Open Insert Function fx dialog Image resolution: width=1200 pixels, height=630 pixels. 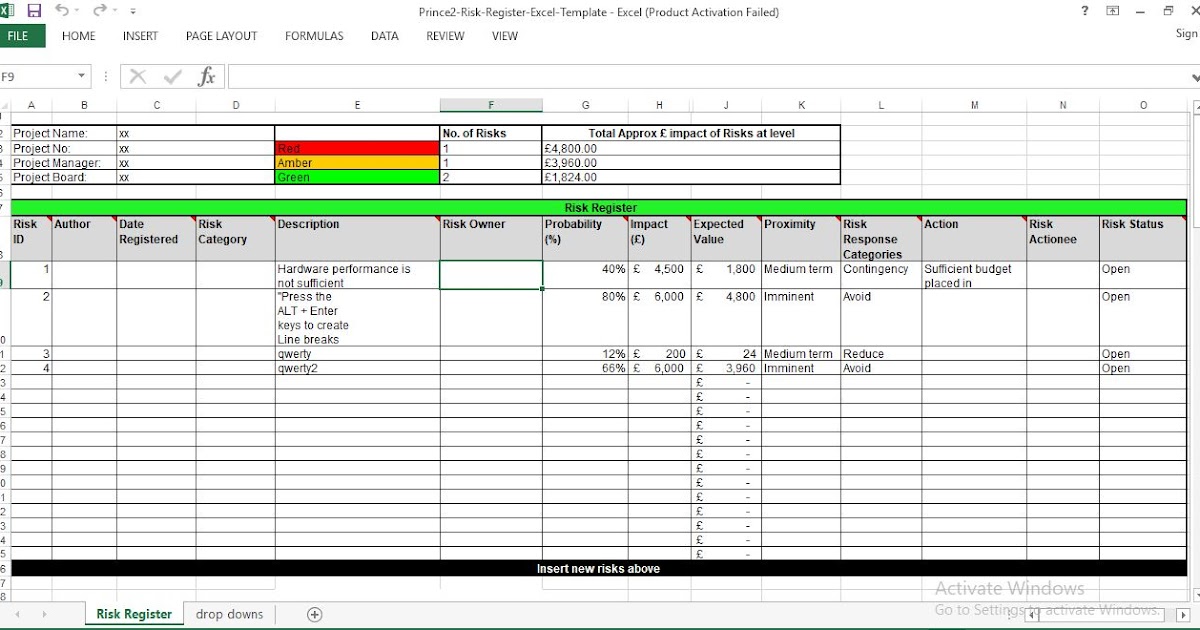coord(207,77)
